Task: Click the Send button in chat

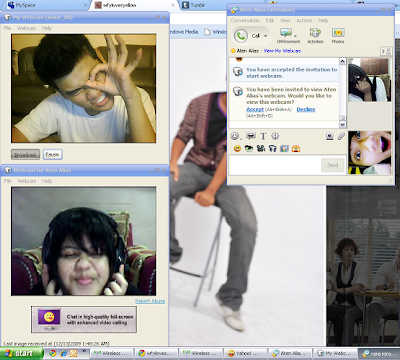Action: pos(332,165)
